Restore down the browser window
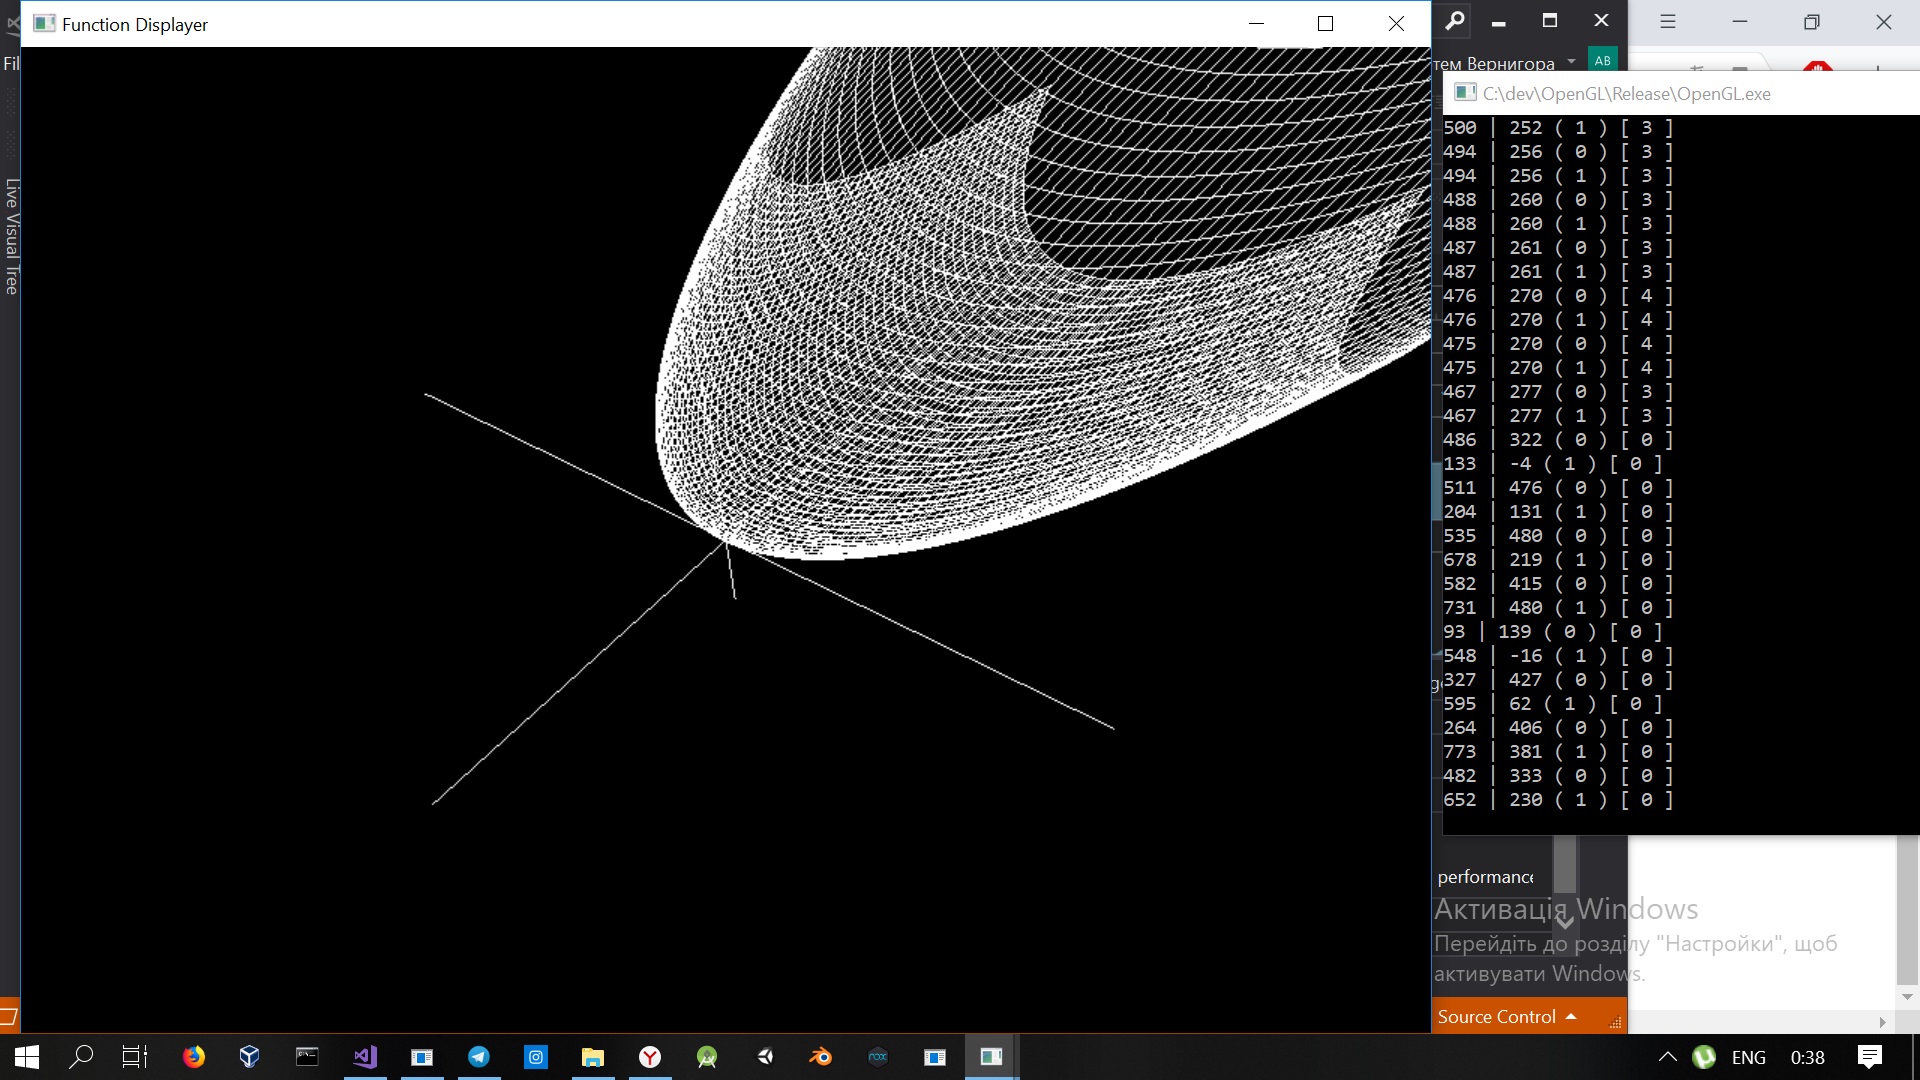Viewport: 1920px width, 1080px height. coord(1811,21)
